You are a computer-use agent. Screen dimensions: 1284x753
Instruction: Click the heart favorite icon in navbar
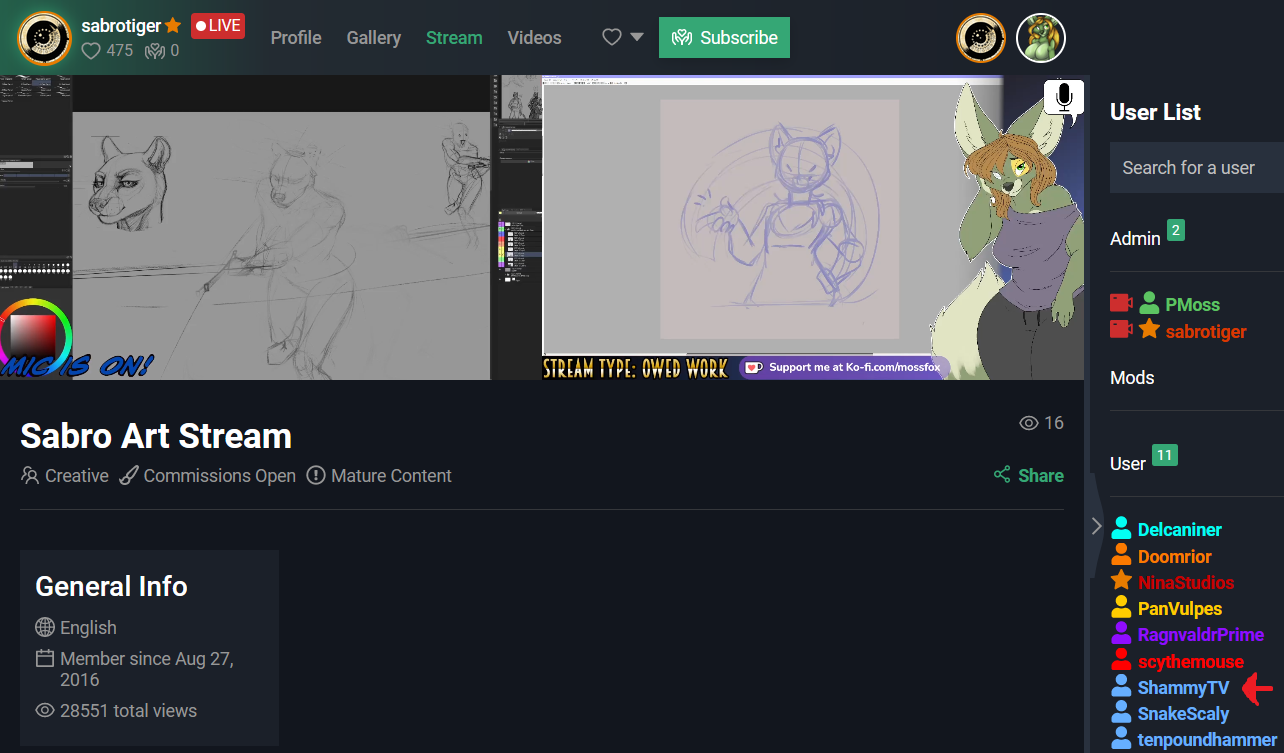612,37
